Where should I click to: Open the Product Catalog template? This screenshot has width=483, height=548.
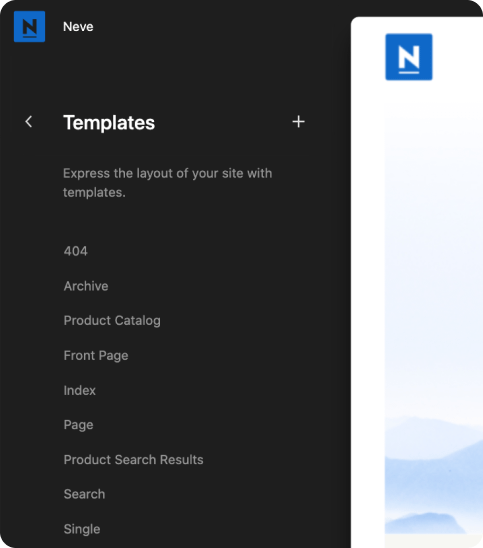pyautogui.click(x=112, y=320)
